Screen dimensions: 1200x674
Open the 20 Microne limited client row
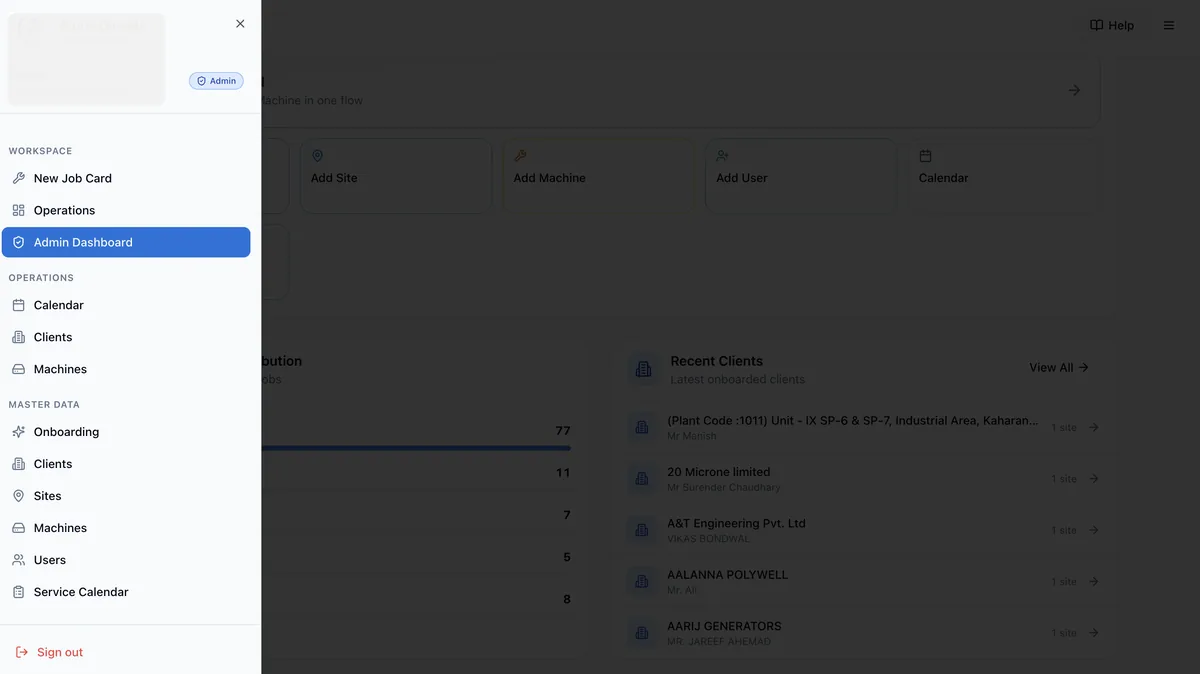coord(865,479)
